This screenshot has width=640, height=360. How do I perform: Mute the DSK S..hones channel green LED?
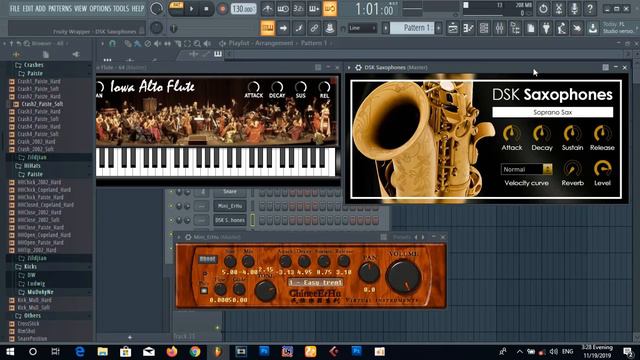[x=171, y=220]
